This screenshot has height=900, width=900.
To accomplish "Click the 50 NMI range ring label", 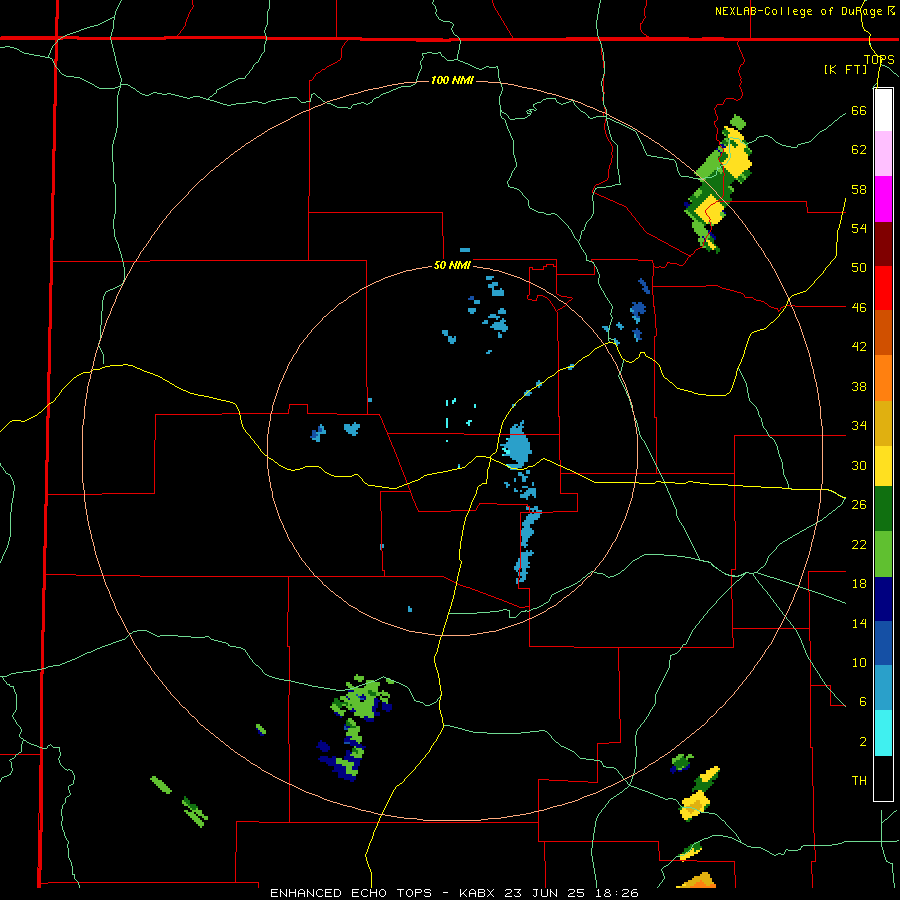I will tap(452, 265).
